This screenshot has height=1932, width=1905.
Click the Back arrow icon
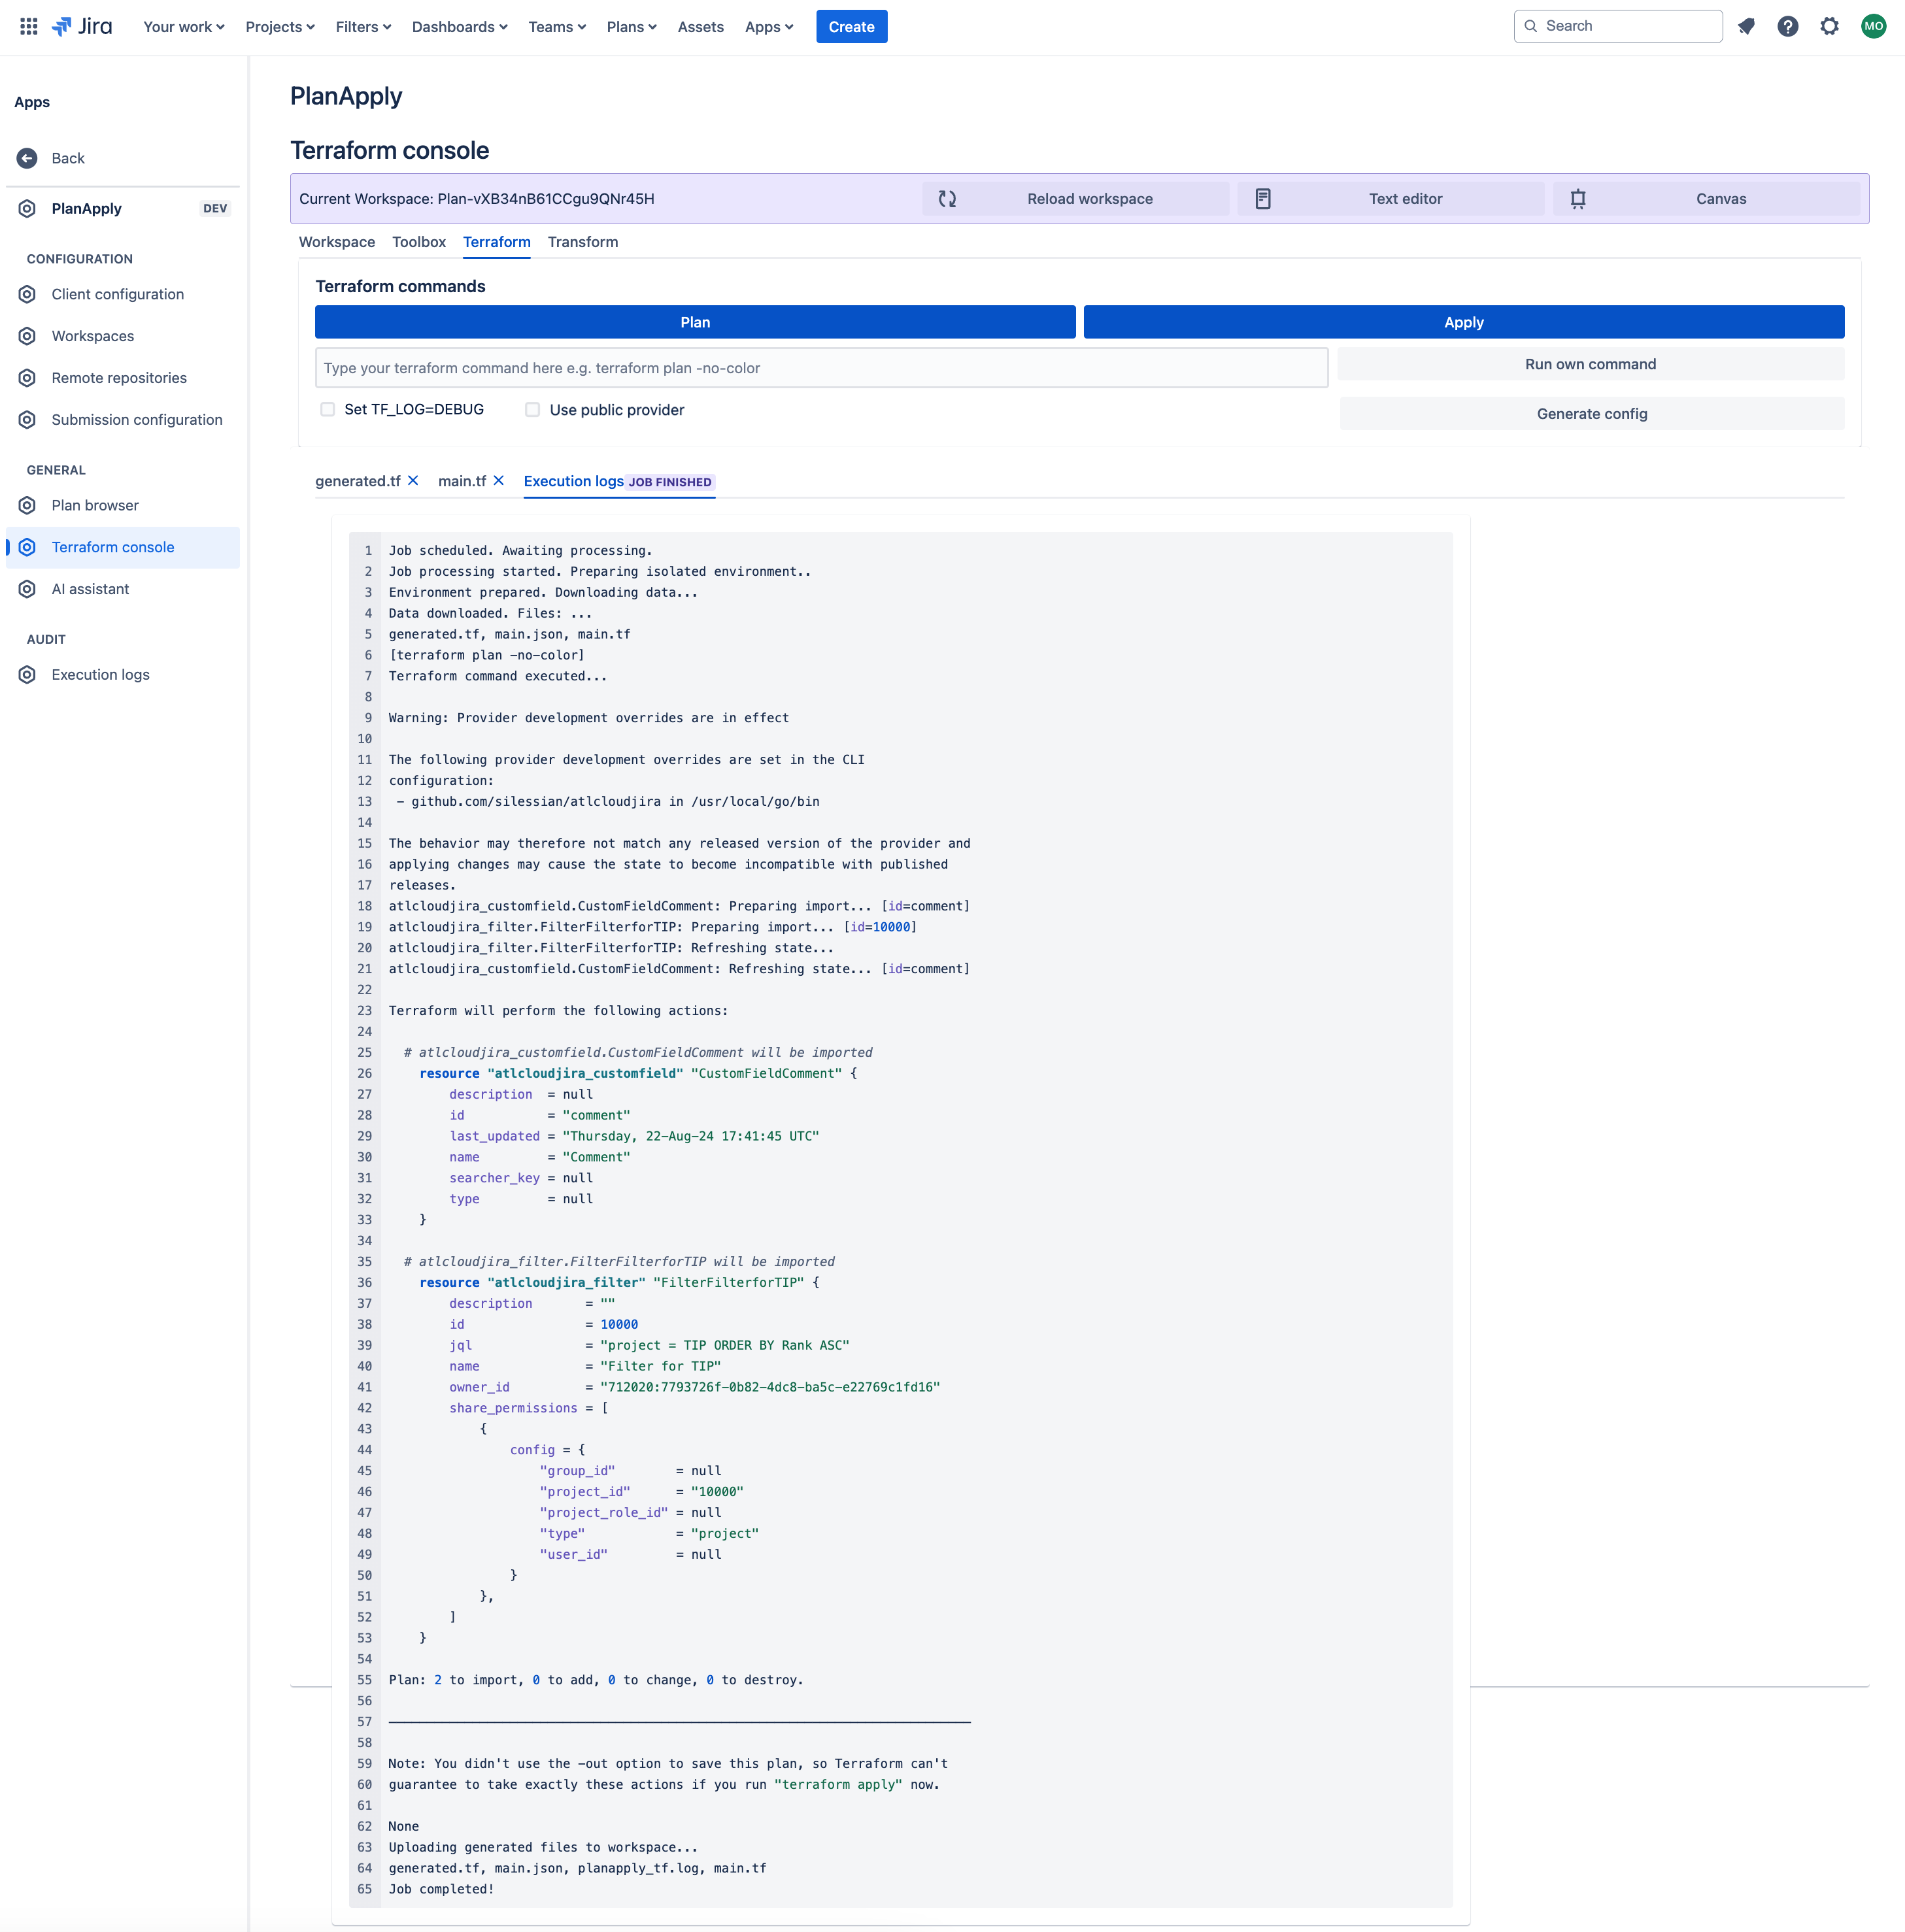pos(27,158)
